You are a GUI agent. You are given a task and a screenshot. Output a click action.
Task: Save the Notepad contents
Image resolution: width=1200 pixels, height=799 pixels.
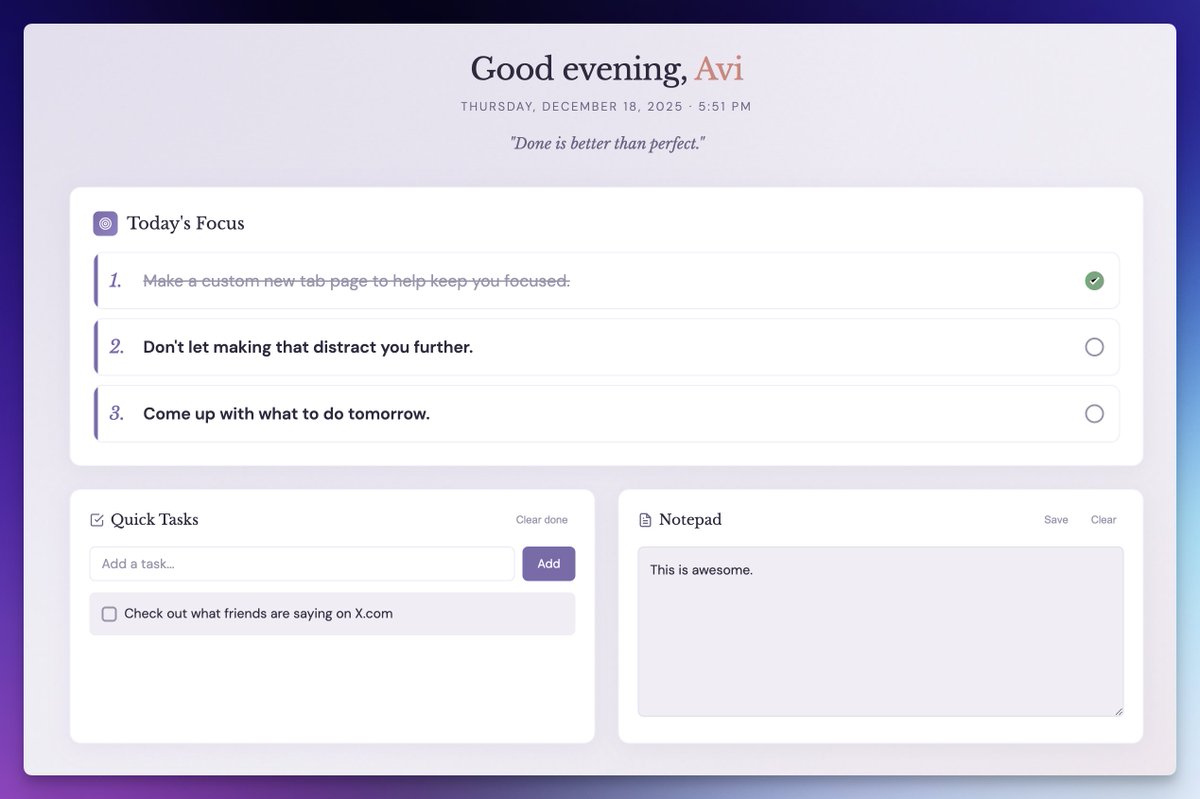coord(1056,520)
